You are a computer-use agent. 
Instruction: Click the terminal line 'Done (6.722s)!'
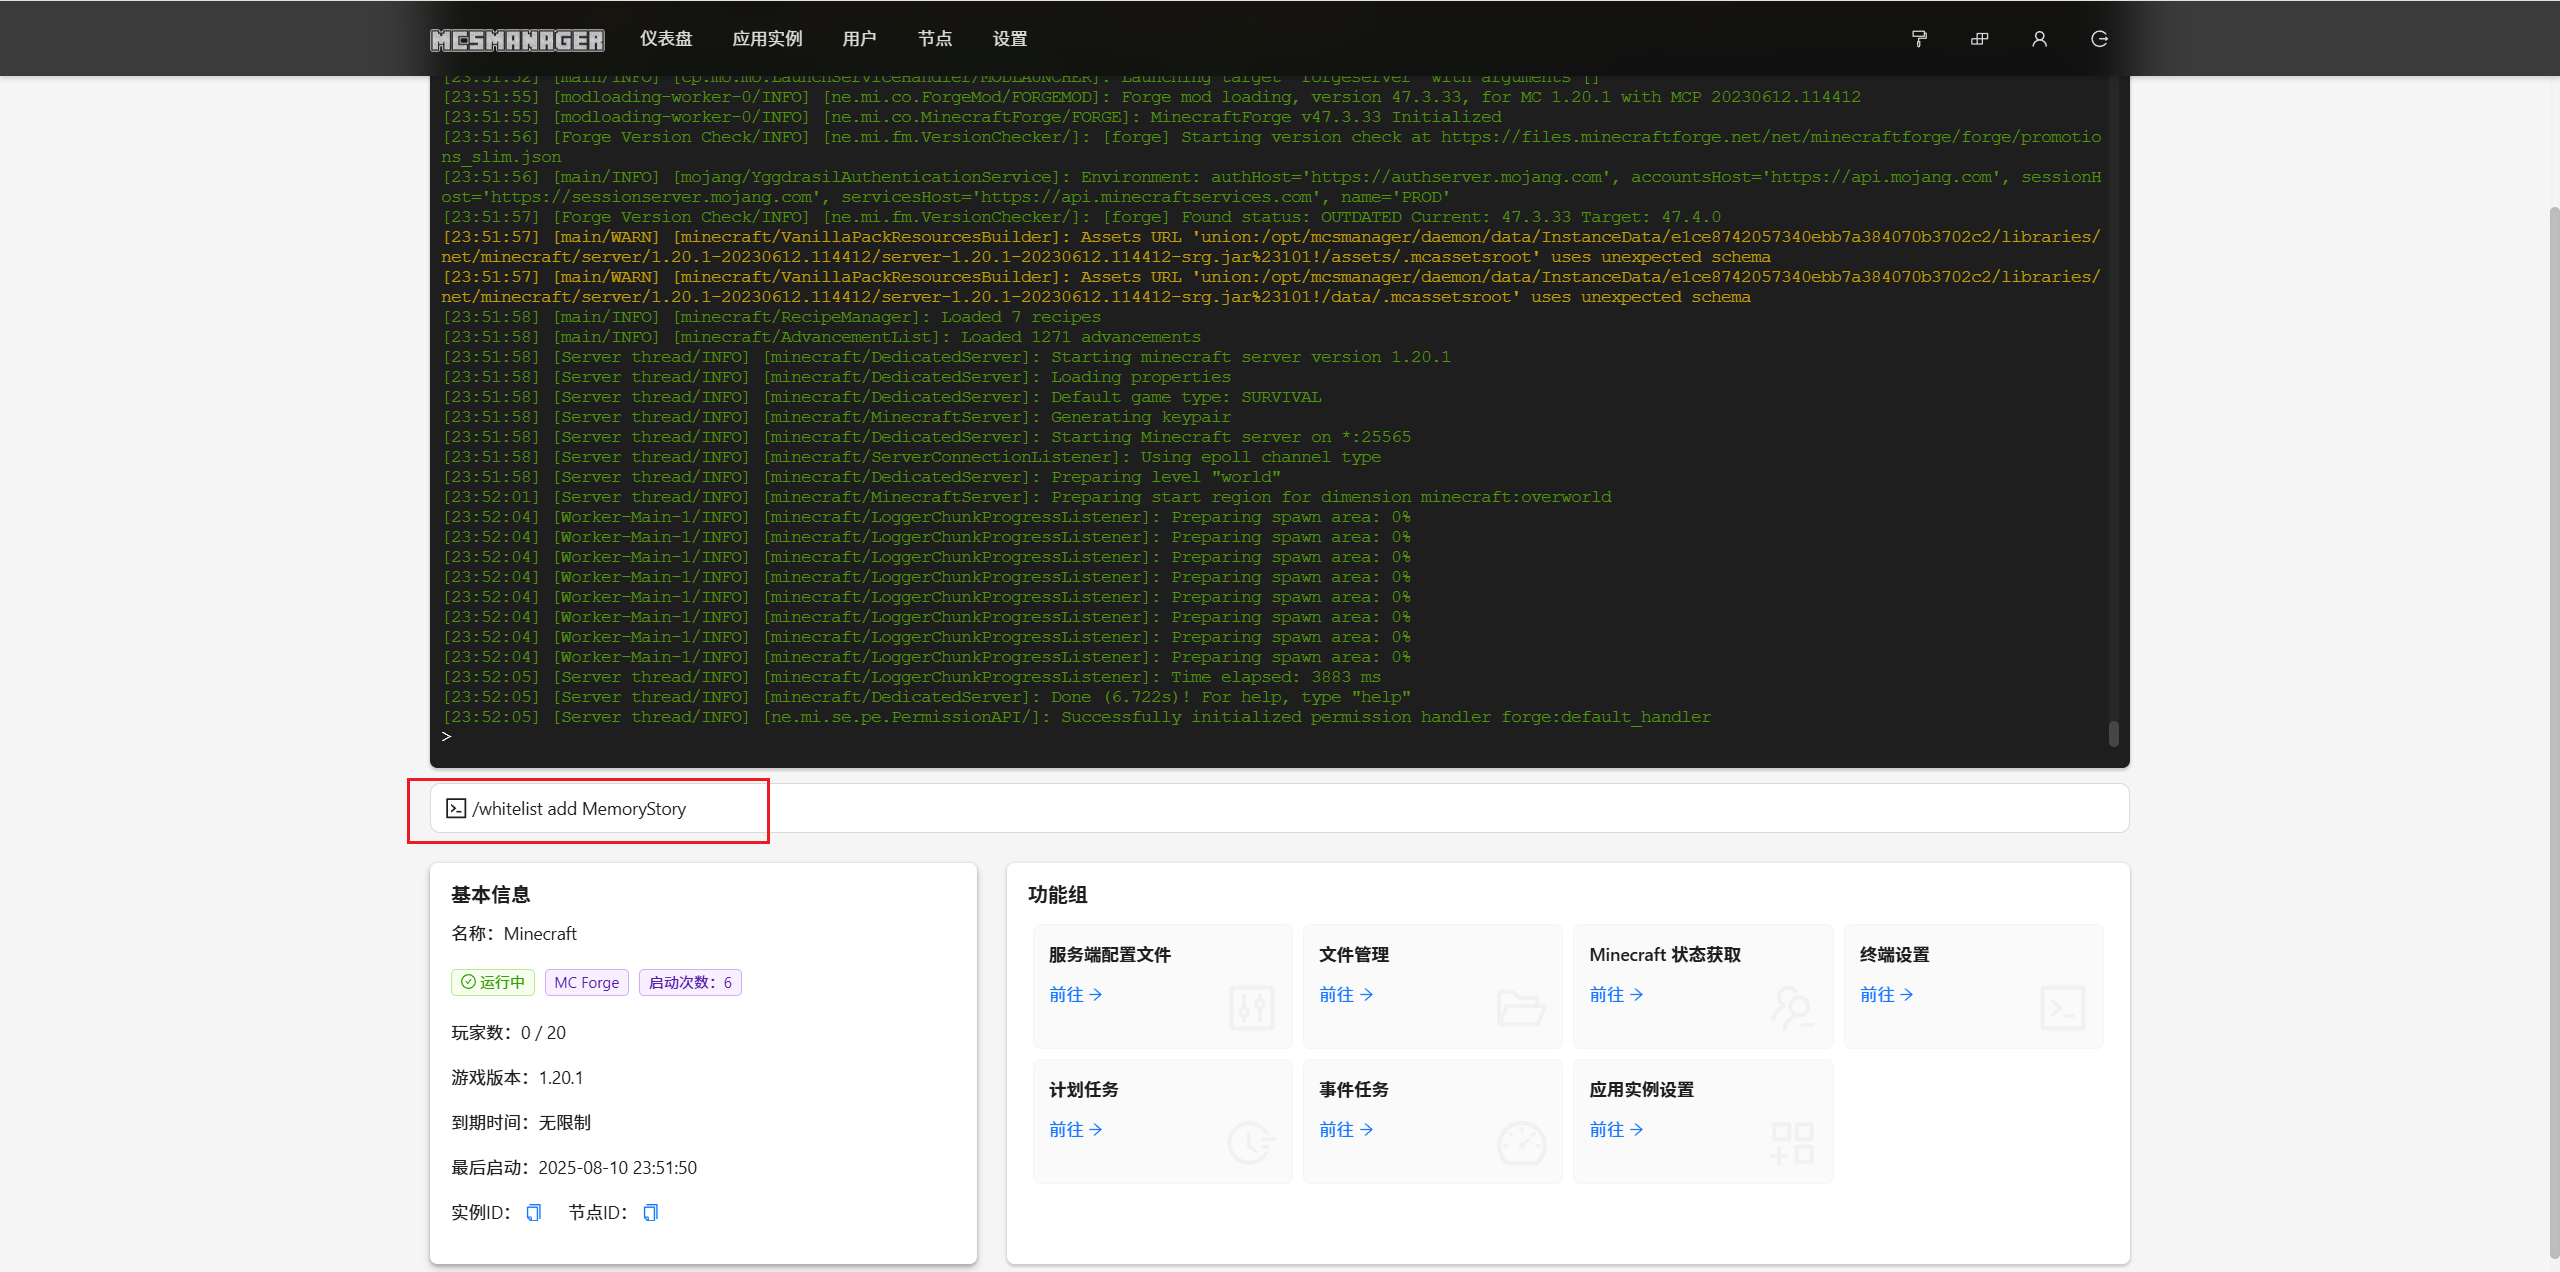(x=926, y=697)
